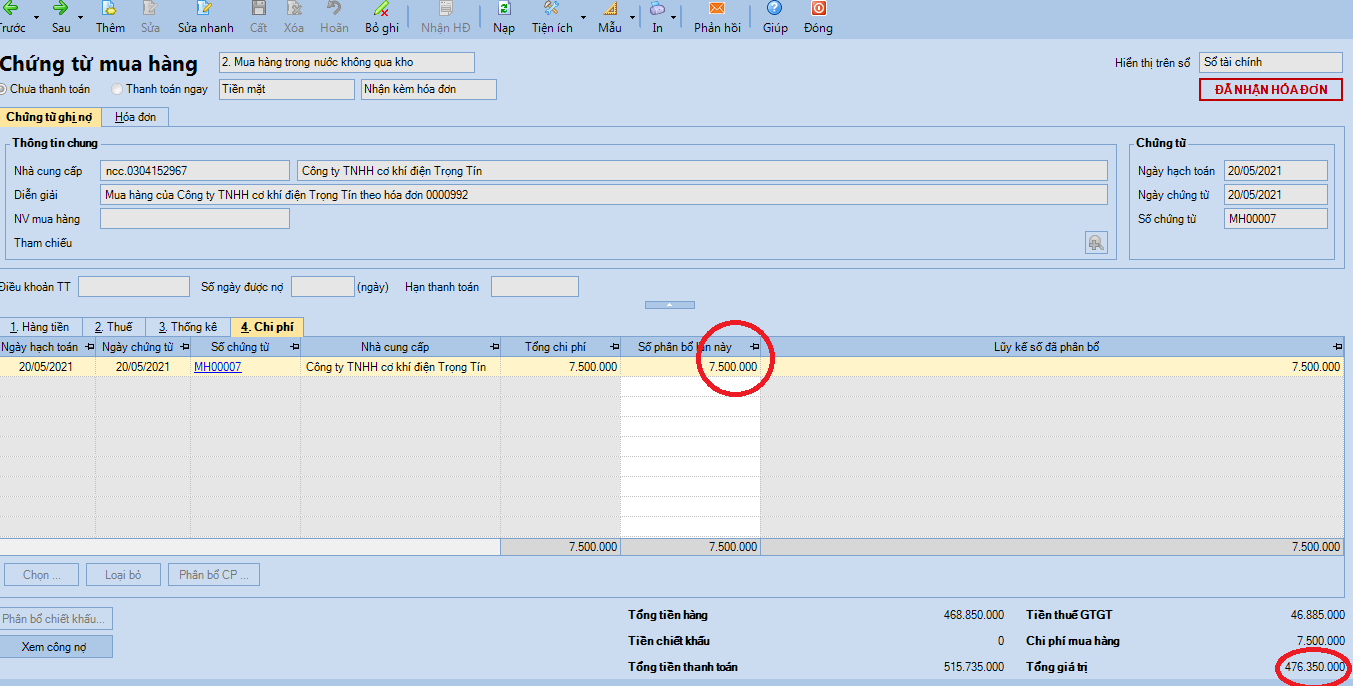Click the Diễn giải description field

point(604,195)
